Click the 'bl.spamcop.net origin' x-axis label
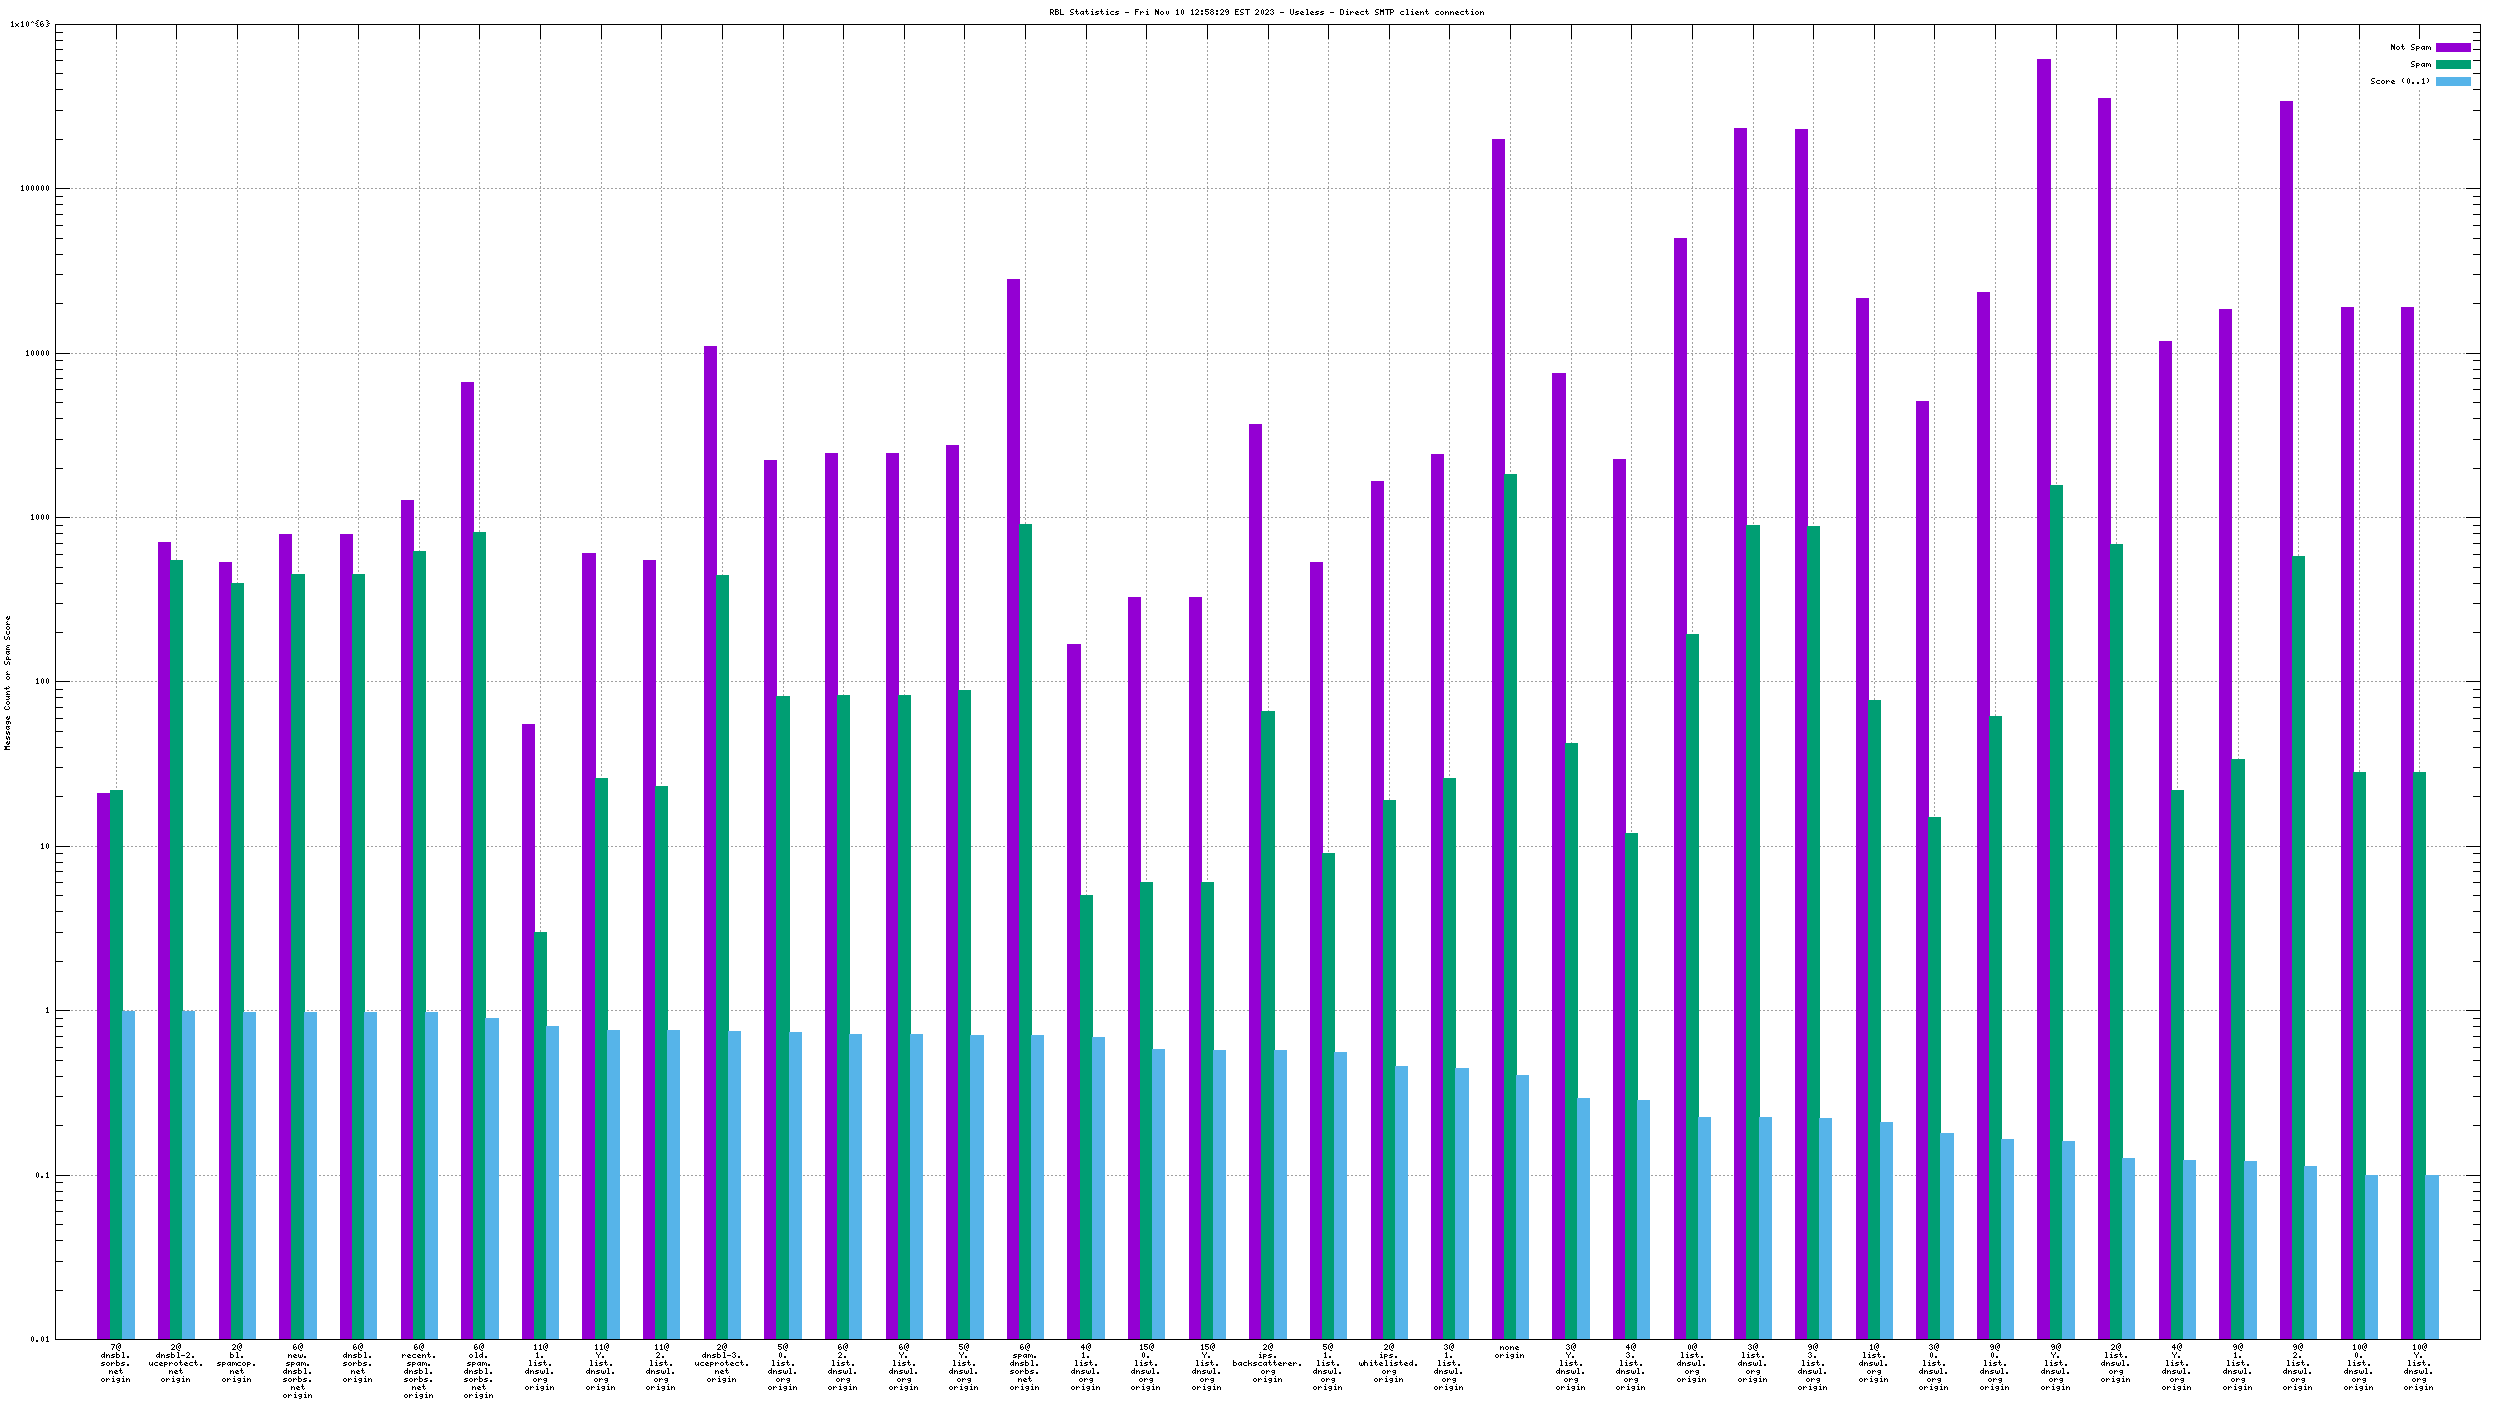This screenshot has height=1404, width=2496. 236,1363
